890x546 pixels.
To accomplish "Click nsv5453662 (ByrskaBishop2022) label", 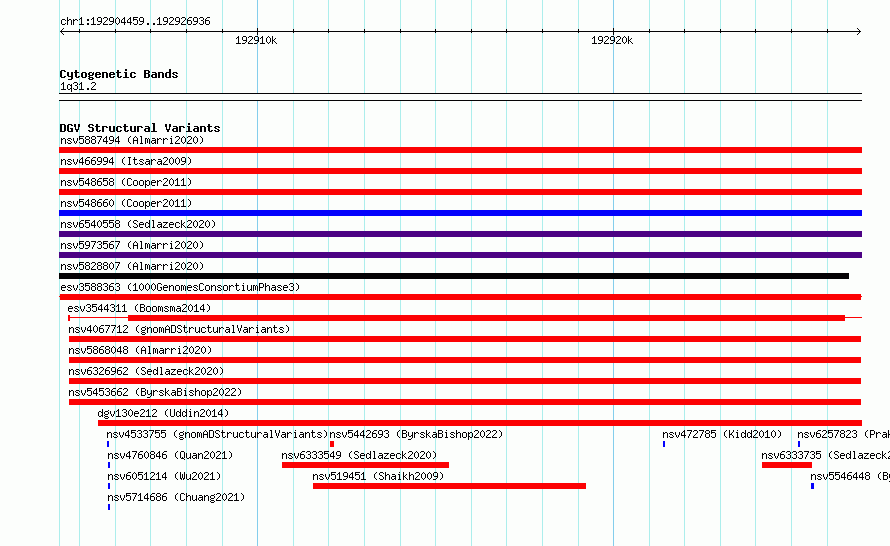I will (155, 392).
